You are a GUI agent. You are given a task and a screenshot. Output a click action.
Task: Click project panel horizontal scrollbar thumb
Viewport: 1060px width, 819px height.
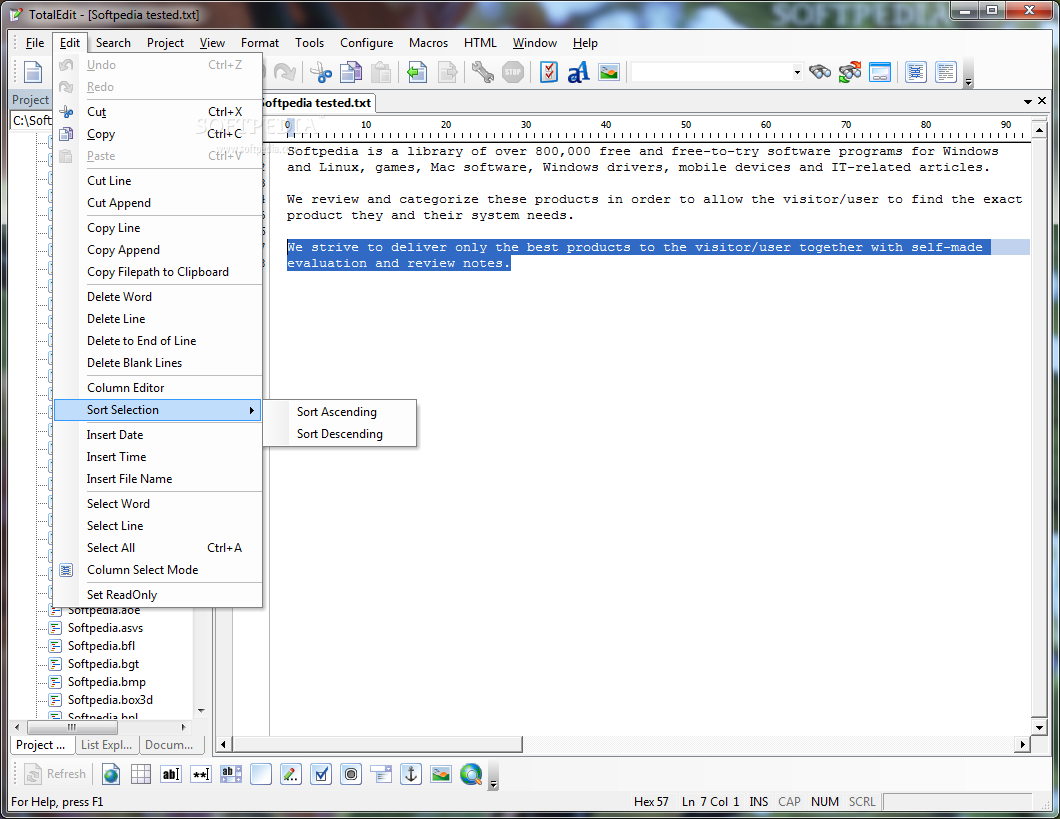coord(72,728)
